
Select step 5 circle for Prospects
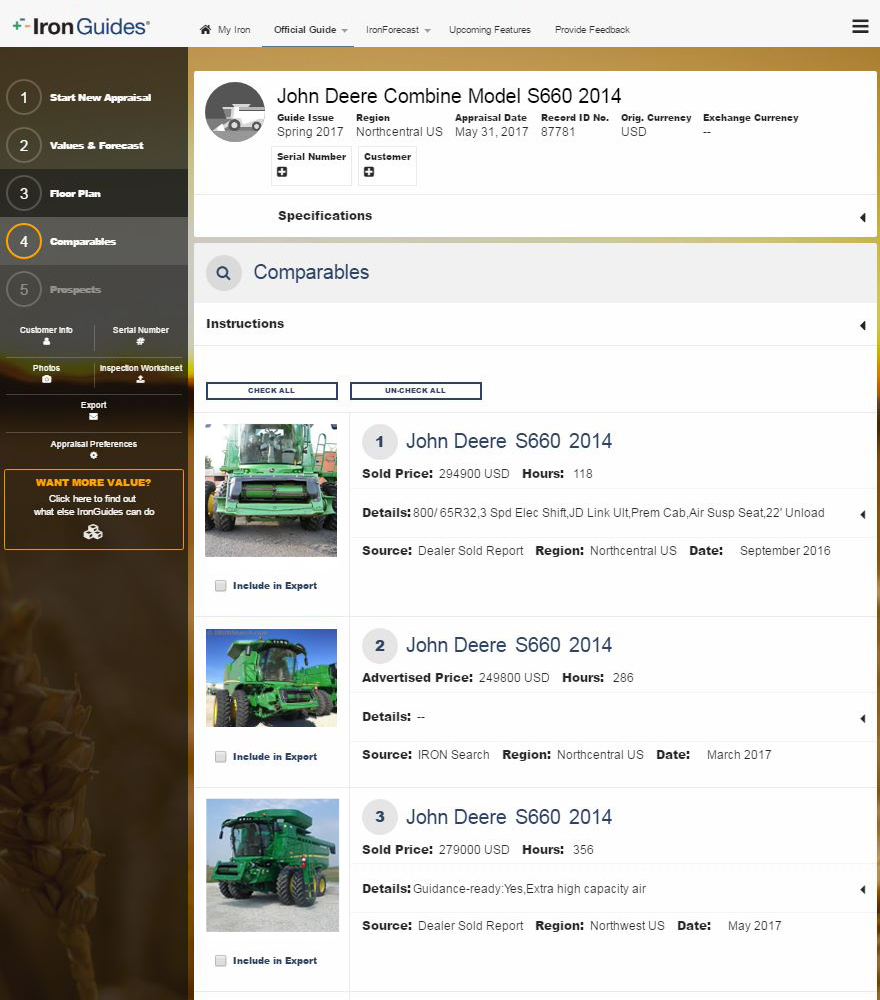point(24,290)
